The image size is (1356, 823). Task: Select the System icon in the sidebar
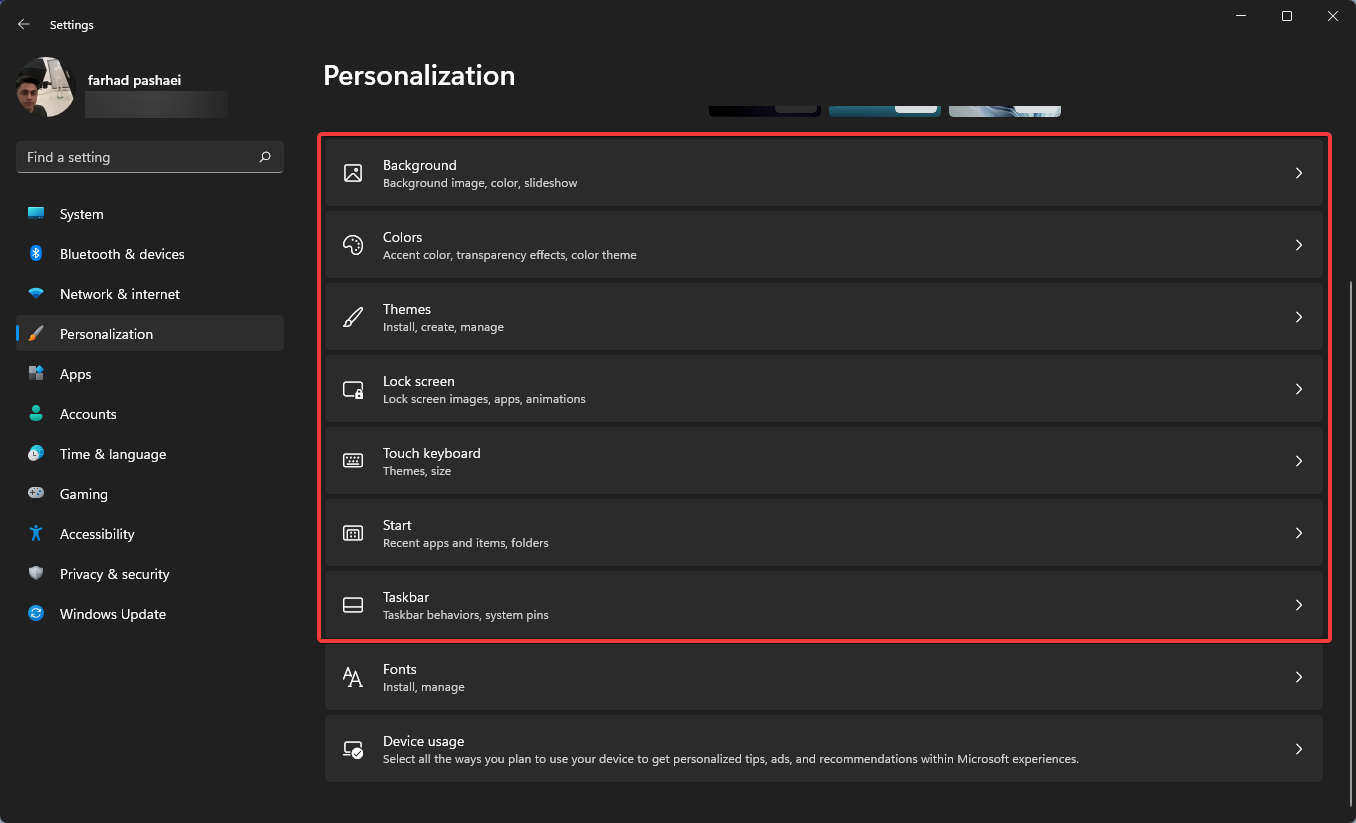click(x=36, y=214)
